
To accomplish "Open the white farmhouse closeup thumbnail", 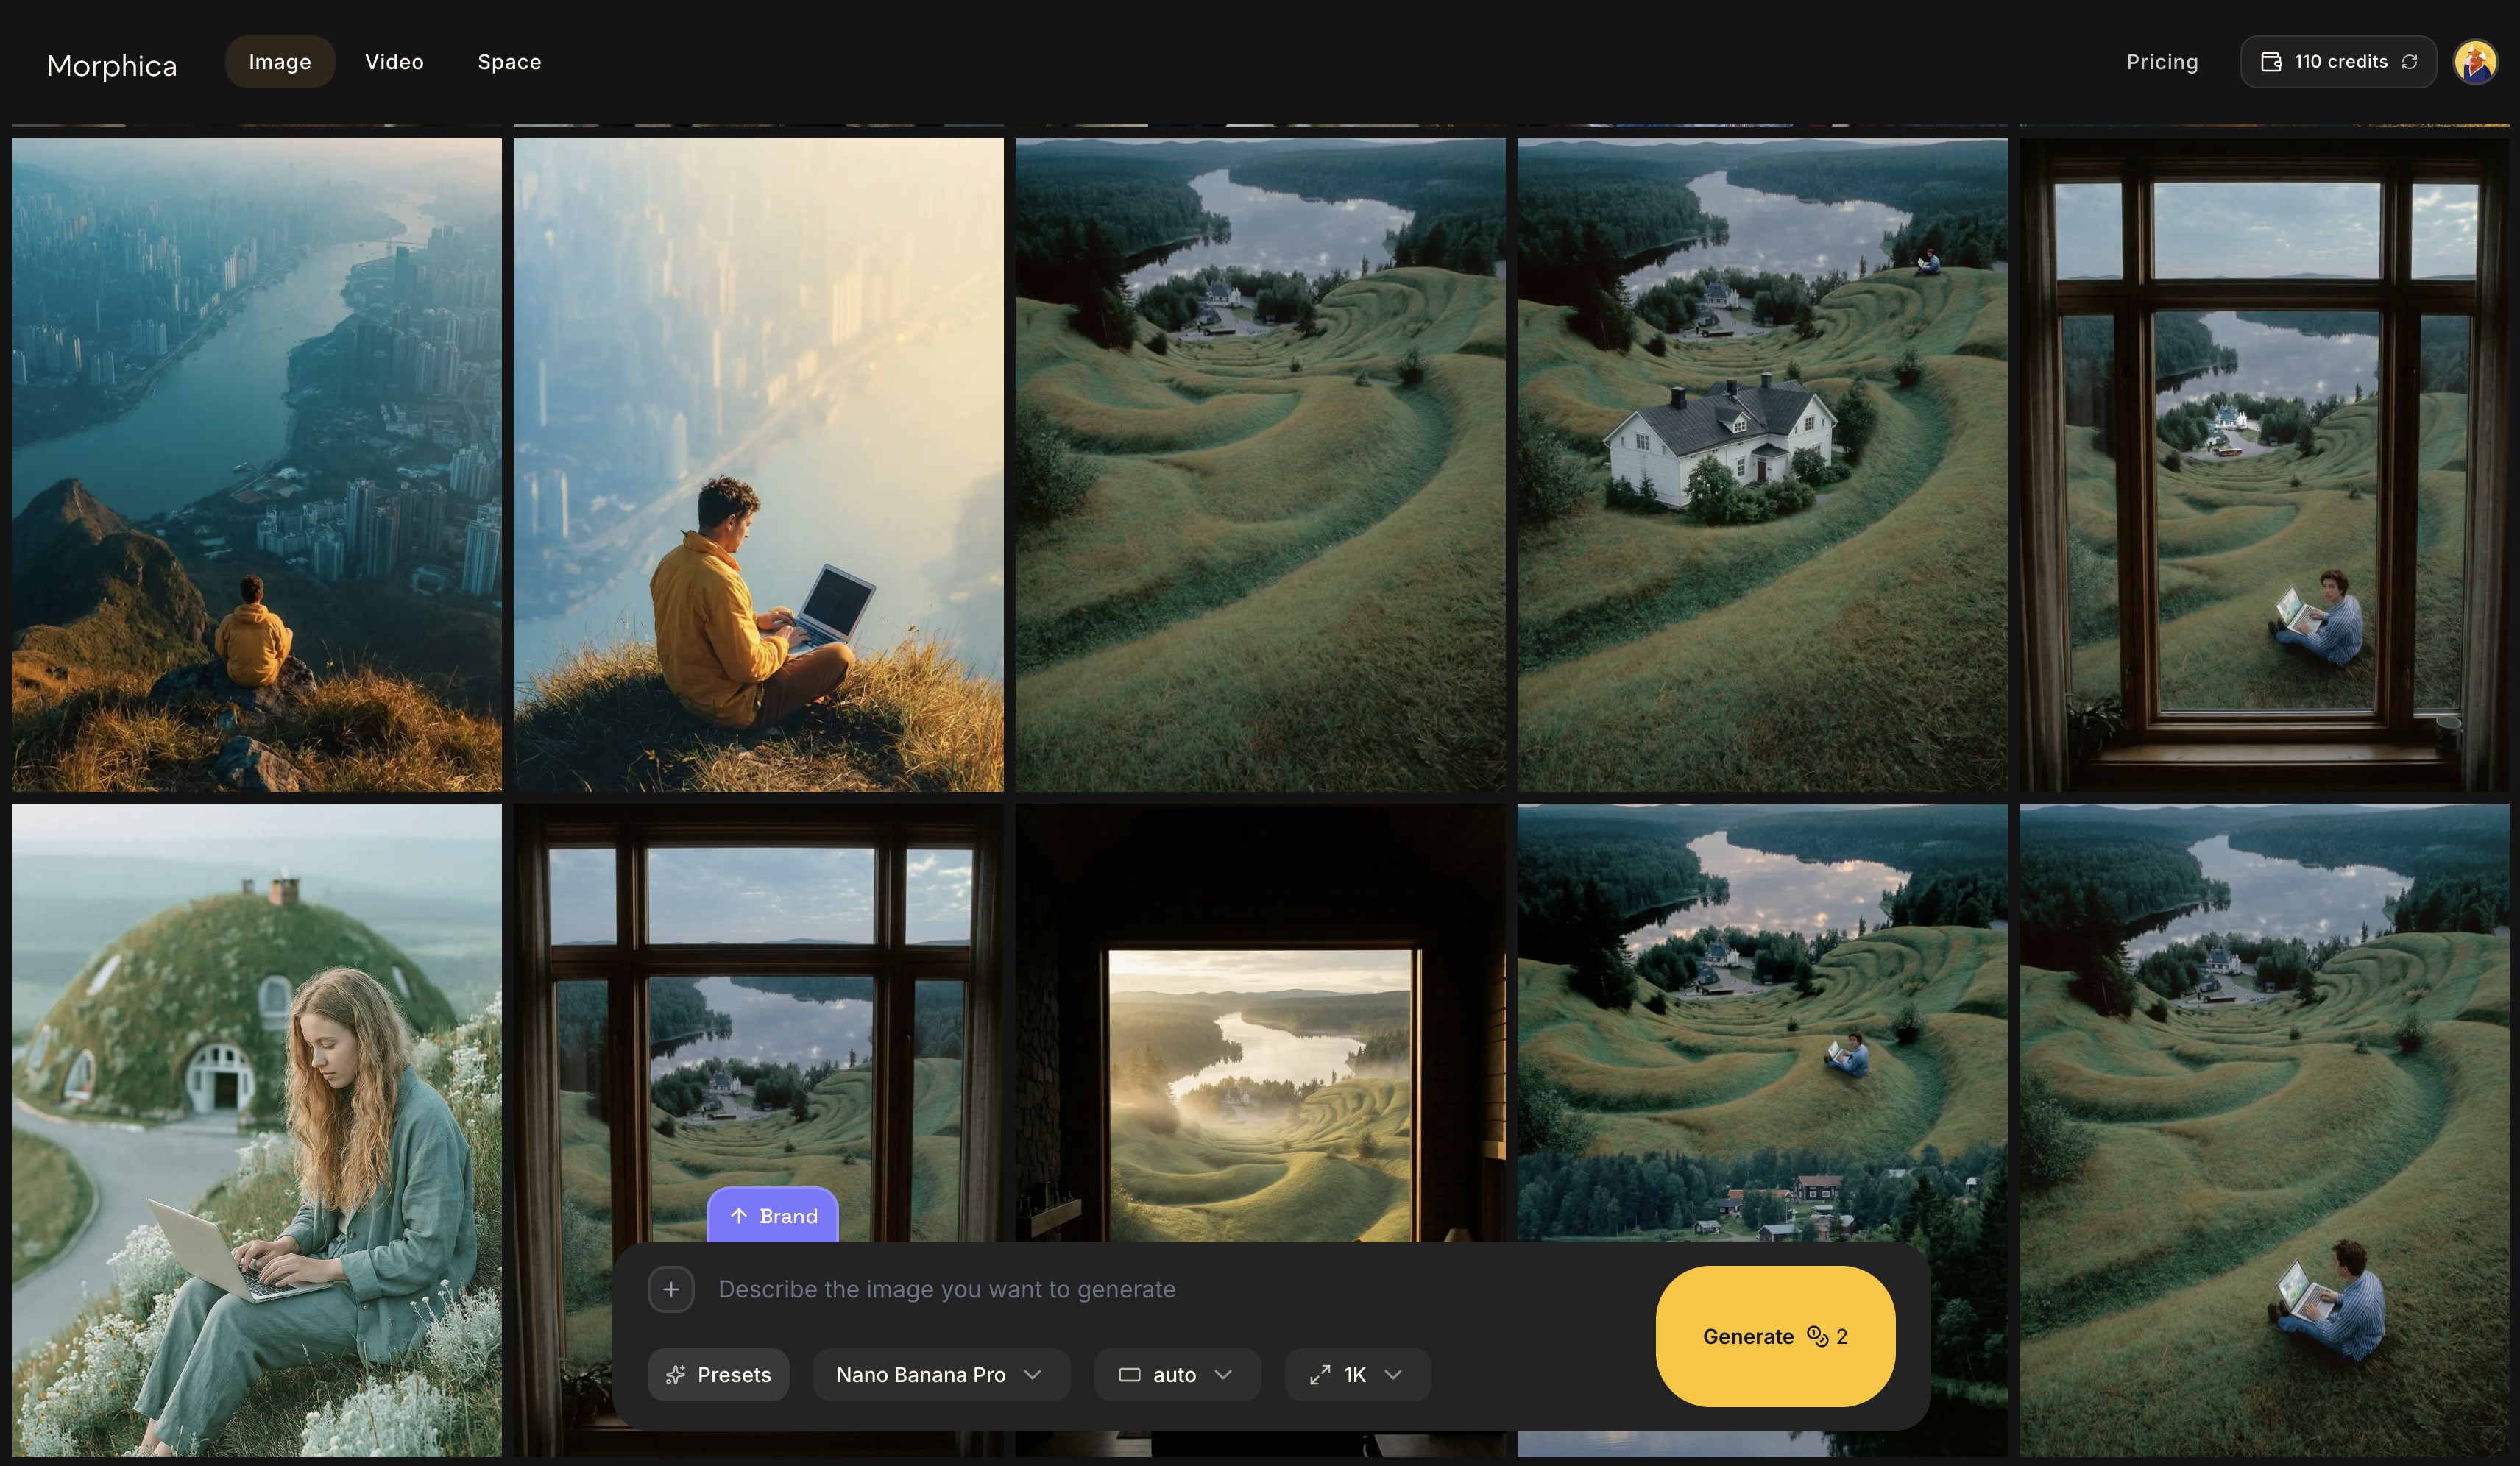I will pyautogui.click(x=1762, y=464).
